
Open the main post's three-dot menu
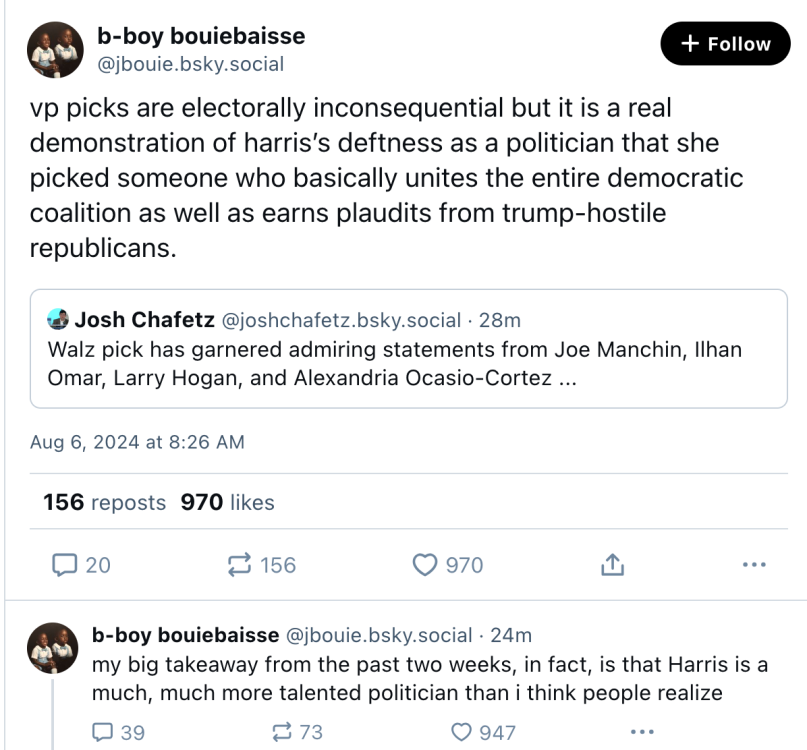click(754, 565)
